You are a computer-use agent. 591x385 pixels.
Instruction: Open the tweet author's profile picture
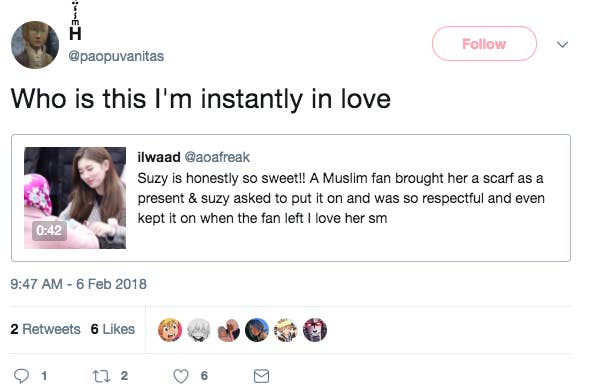click(35, 44)
